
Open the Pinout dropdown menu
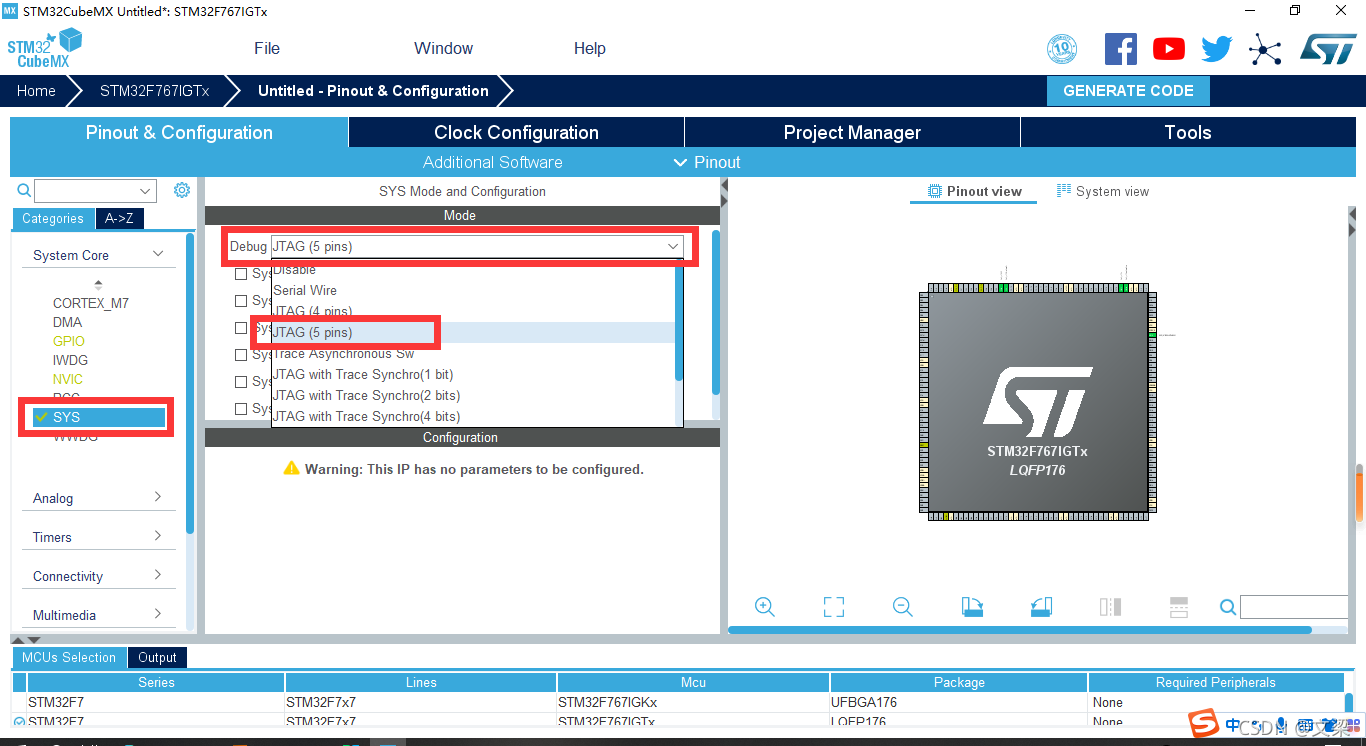click(707, 162)
